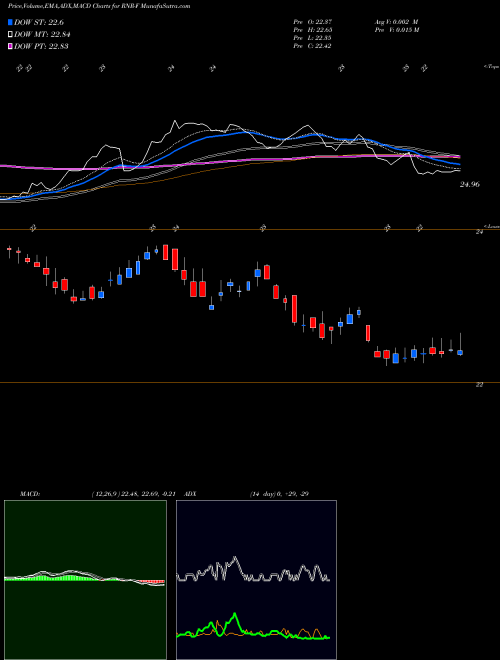The height and width of the screenshot is (660, 500).
Task: Open the ADX indicator panel
Action: (256, 580)
